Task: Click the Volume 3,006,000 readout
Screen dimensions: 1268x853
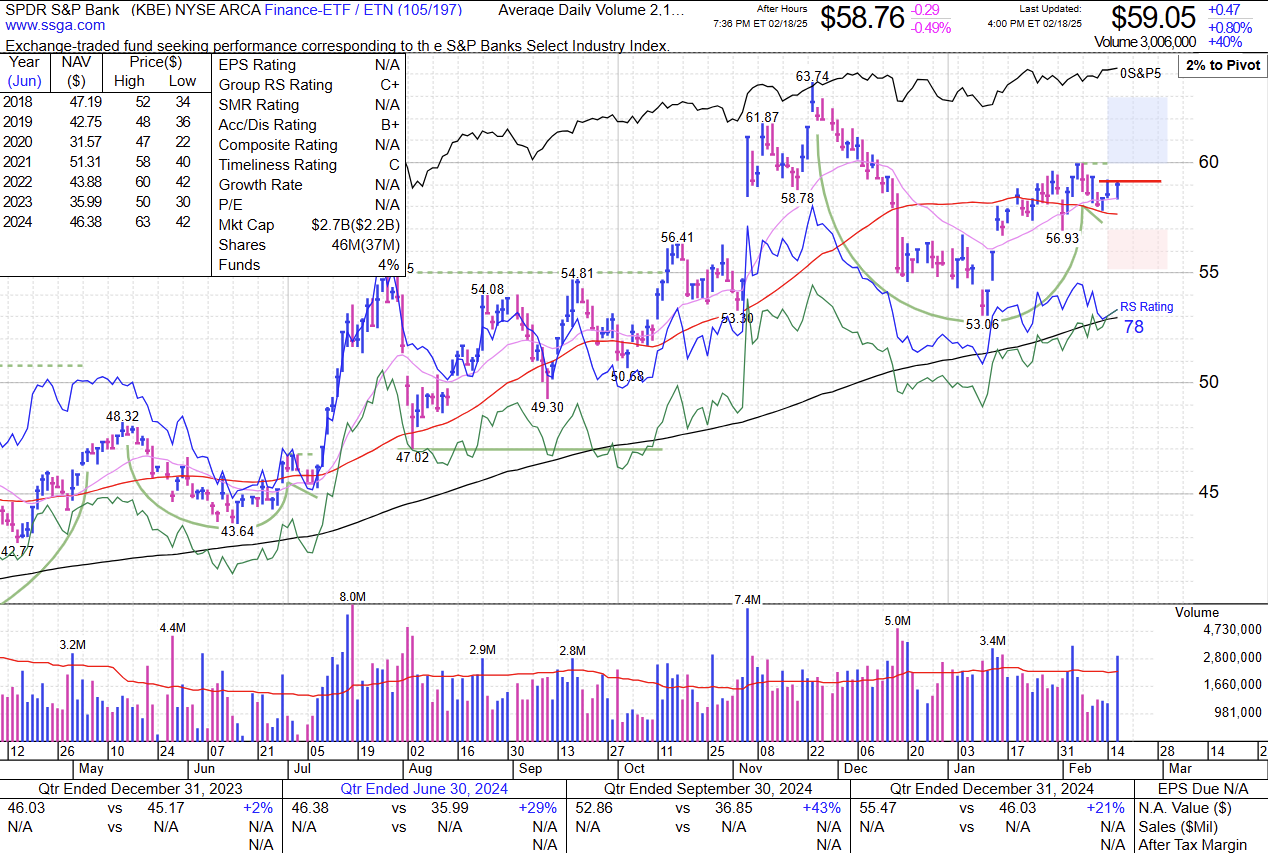Action: [x=1145, y=42]
